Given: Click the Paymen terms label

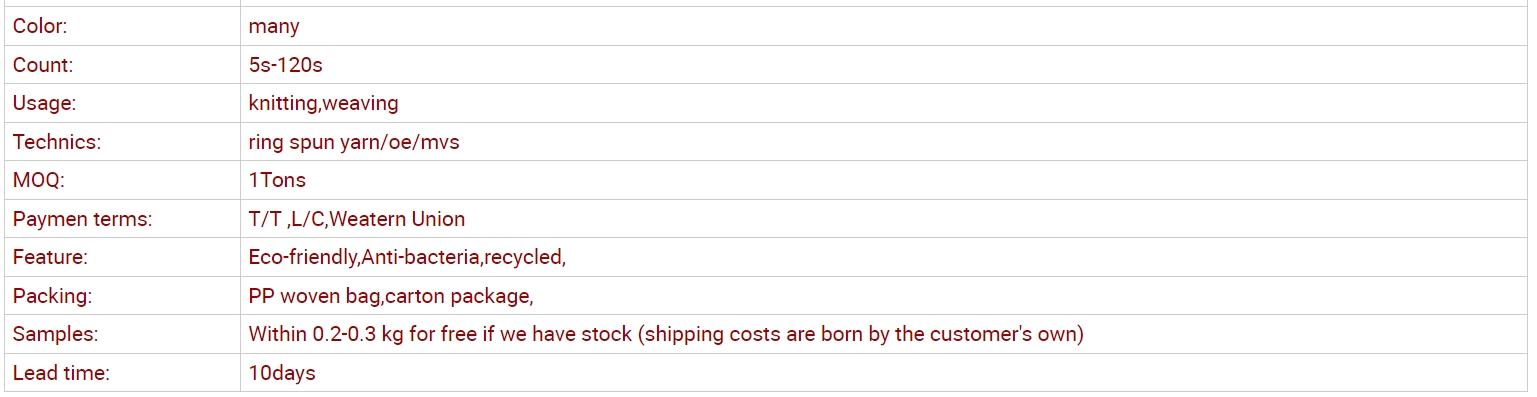Looking at the screenshot, I should click(82, 219).
